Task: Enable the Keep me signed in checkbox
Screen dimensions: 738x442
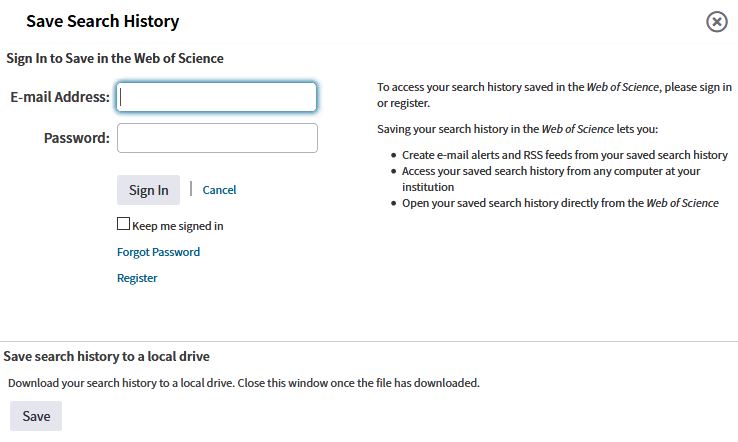Action: coord(123,224)
